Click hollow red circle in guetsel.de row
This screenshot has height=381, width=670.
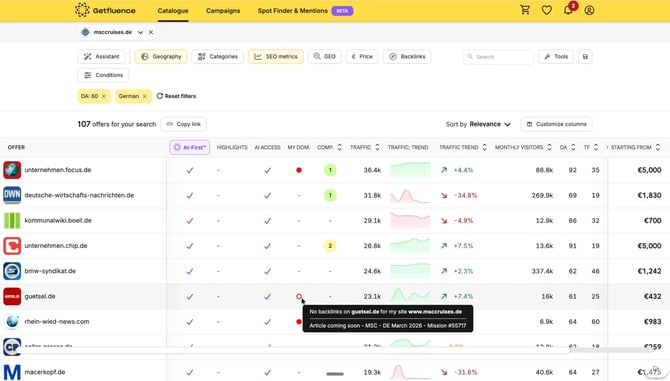(x=299, y=296)
